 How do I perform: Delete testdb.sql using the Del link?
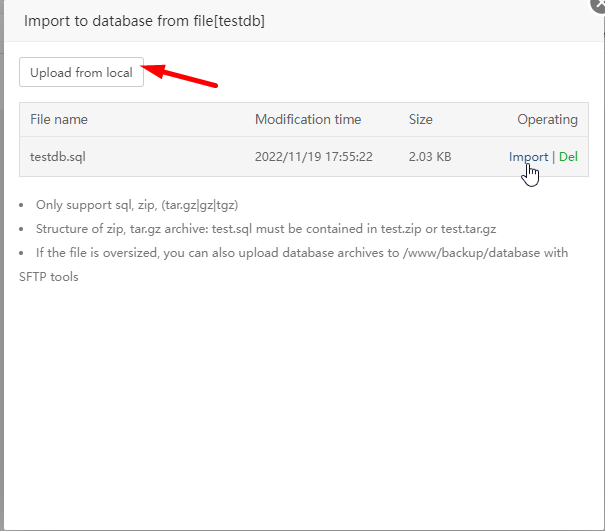tap(568, 157)
